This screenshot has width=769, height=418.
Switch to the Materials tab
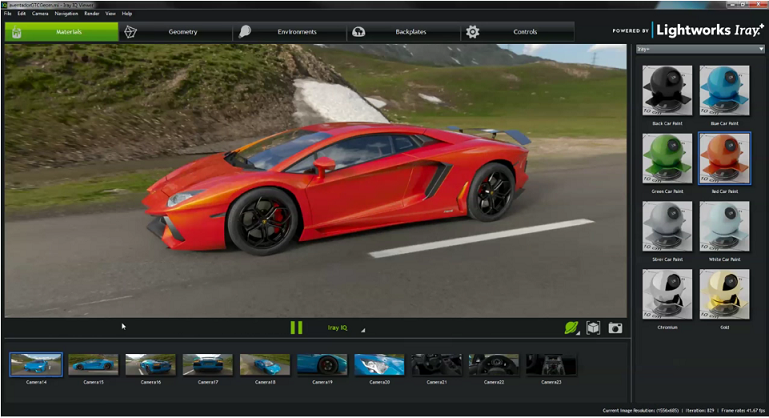[62, 32]
